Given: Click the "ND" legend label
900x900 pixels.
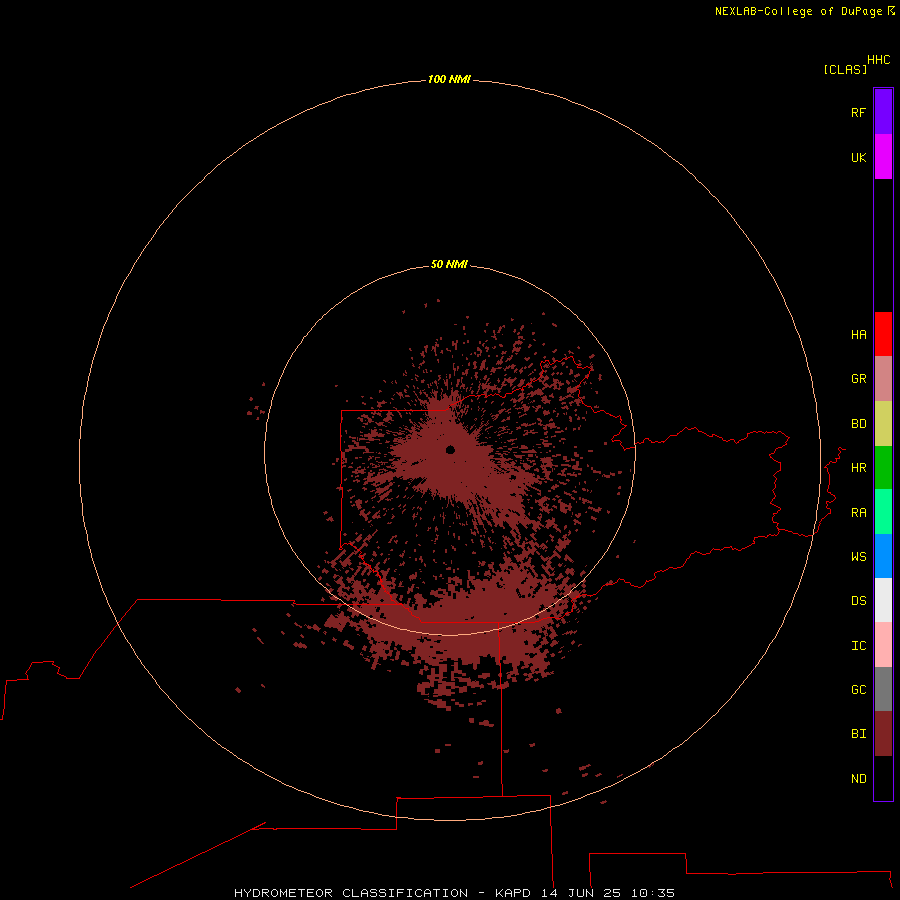Looking at the screenshot, I should coord(858,779).
